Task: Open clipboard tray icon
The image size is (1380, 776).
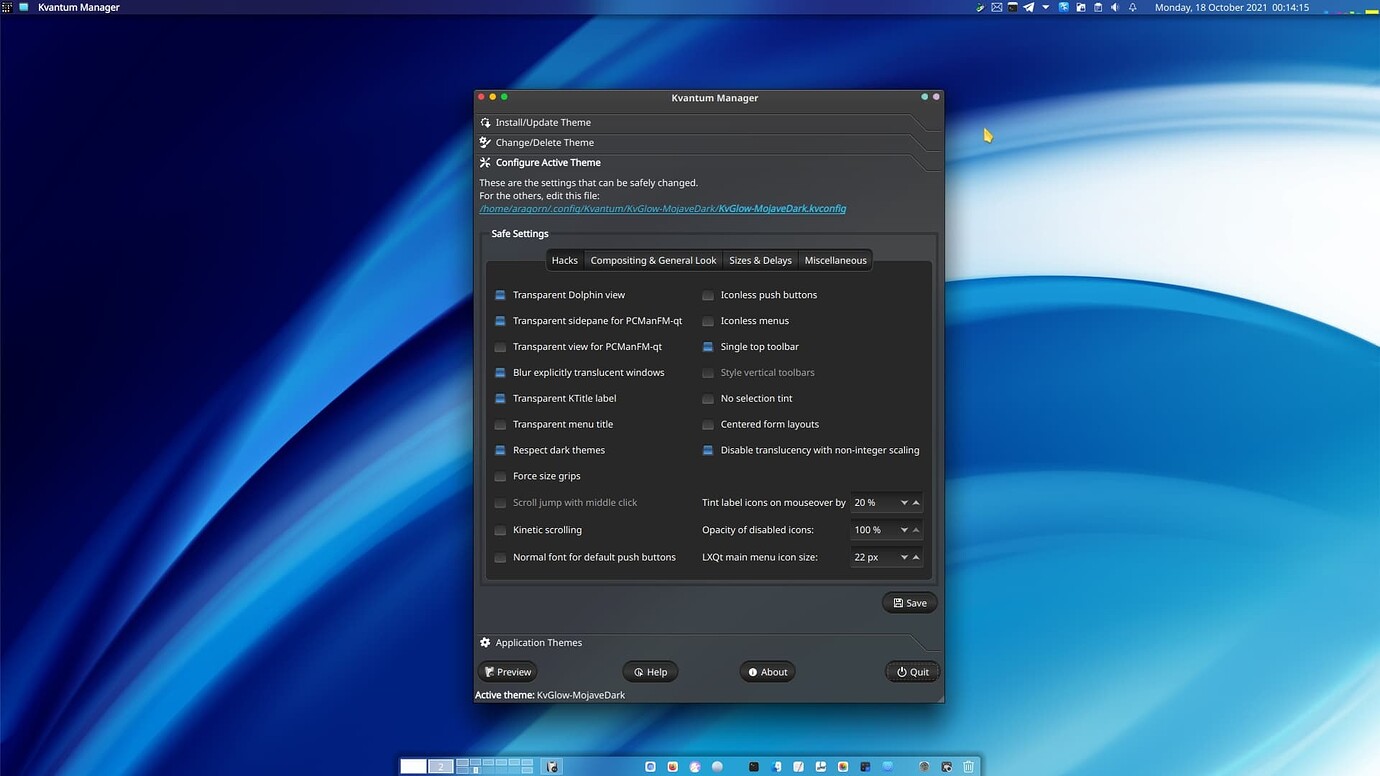Action: tap(1098, 7)
